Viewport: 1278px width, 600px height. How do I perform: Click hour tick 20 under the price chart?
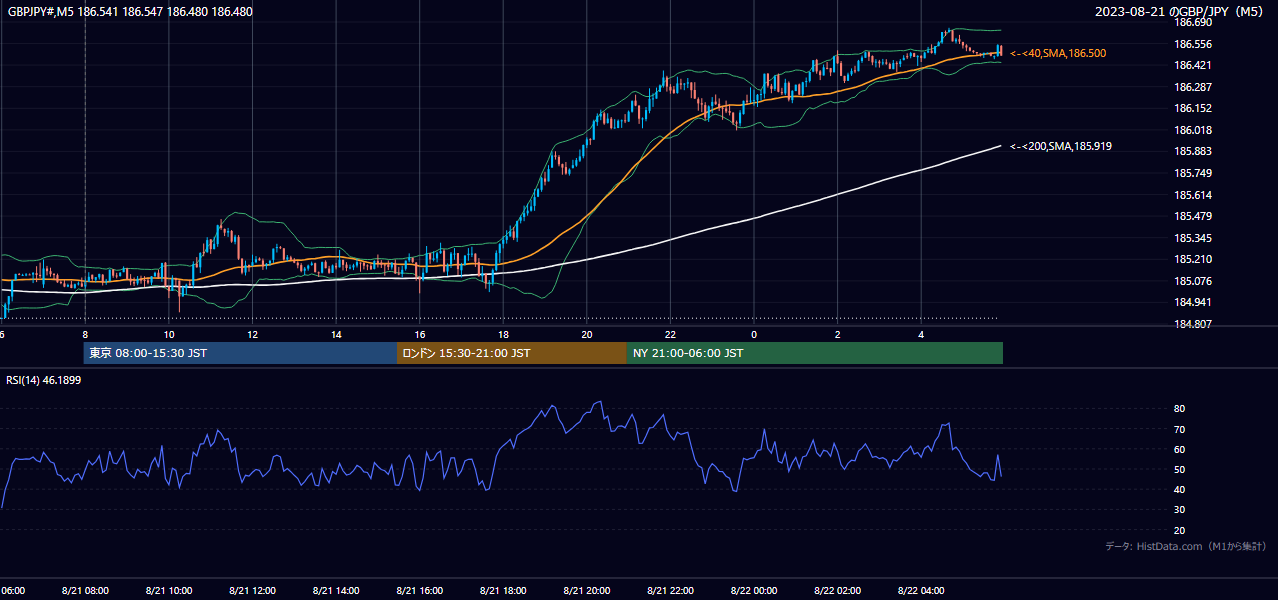pyautogui.click(x=587, y=335)
